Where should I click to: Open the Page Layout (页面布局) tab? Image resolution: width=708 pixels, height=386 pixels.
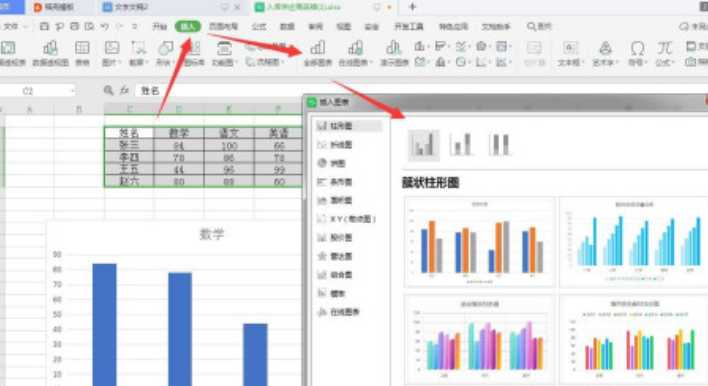tap(223, 27)
